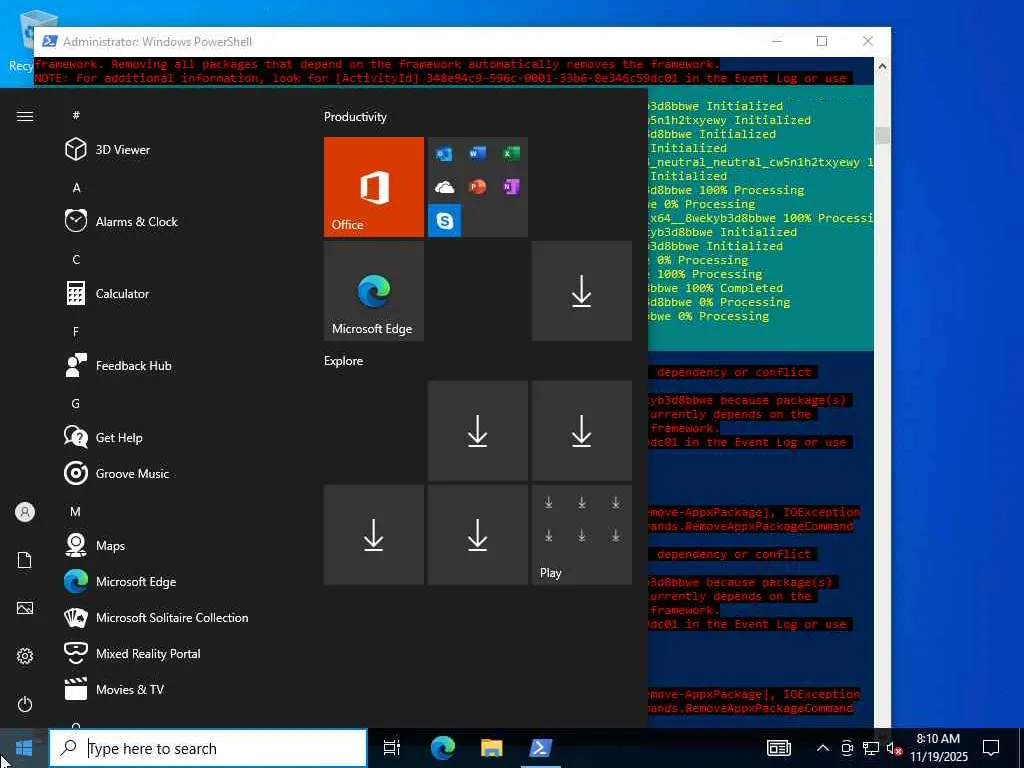1024x768 pixels.
Task: Expand the Start menu hamburger navigation
Action: [25, 116]
